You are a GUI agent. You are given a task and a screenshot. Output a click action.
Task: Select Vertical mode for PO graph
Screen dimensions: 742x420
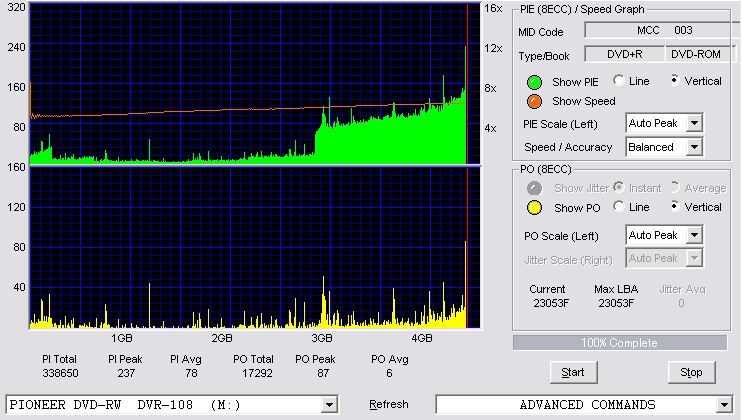(x=675, y=207)
